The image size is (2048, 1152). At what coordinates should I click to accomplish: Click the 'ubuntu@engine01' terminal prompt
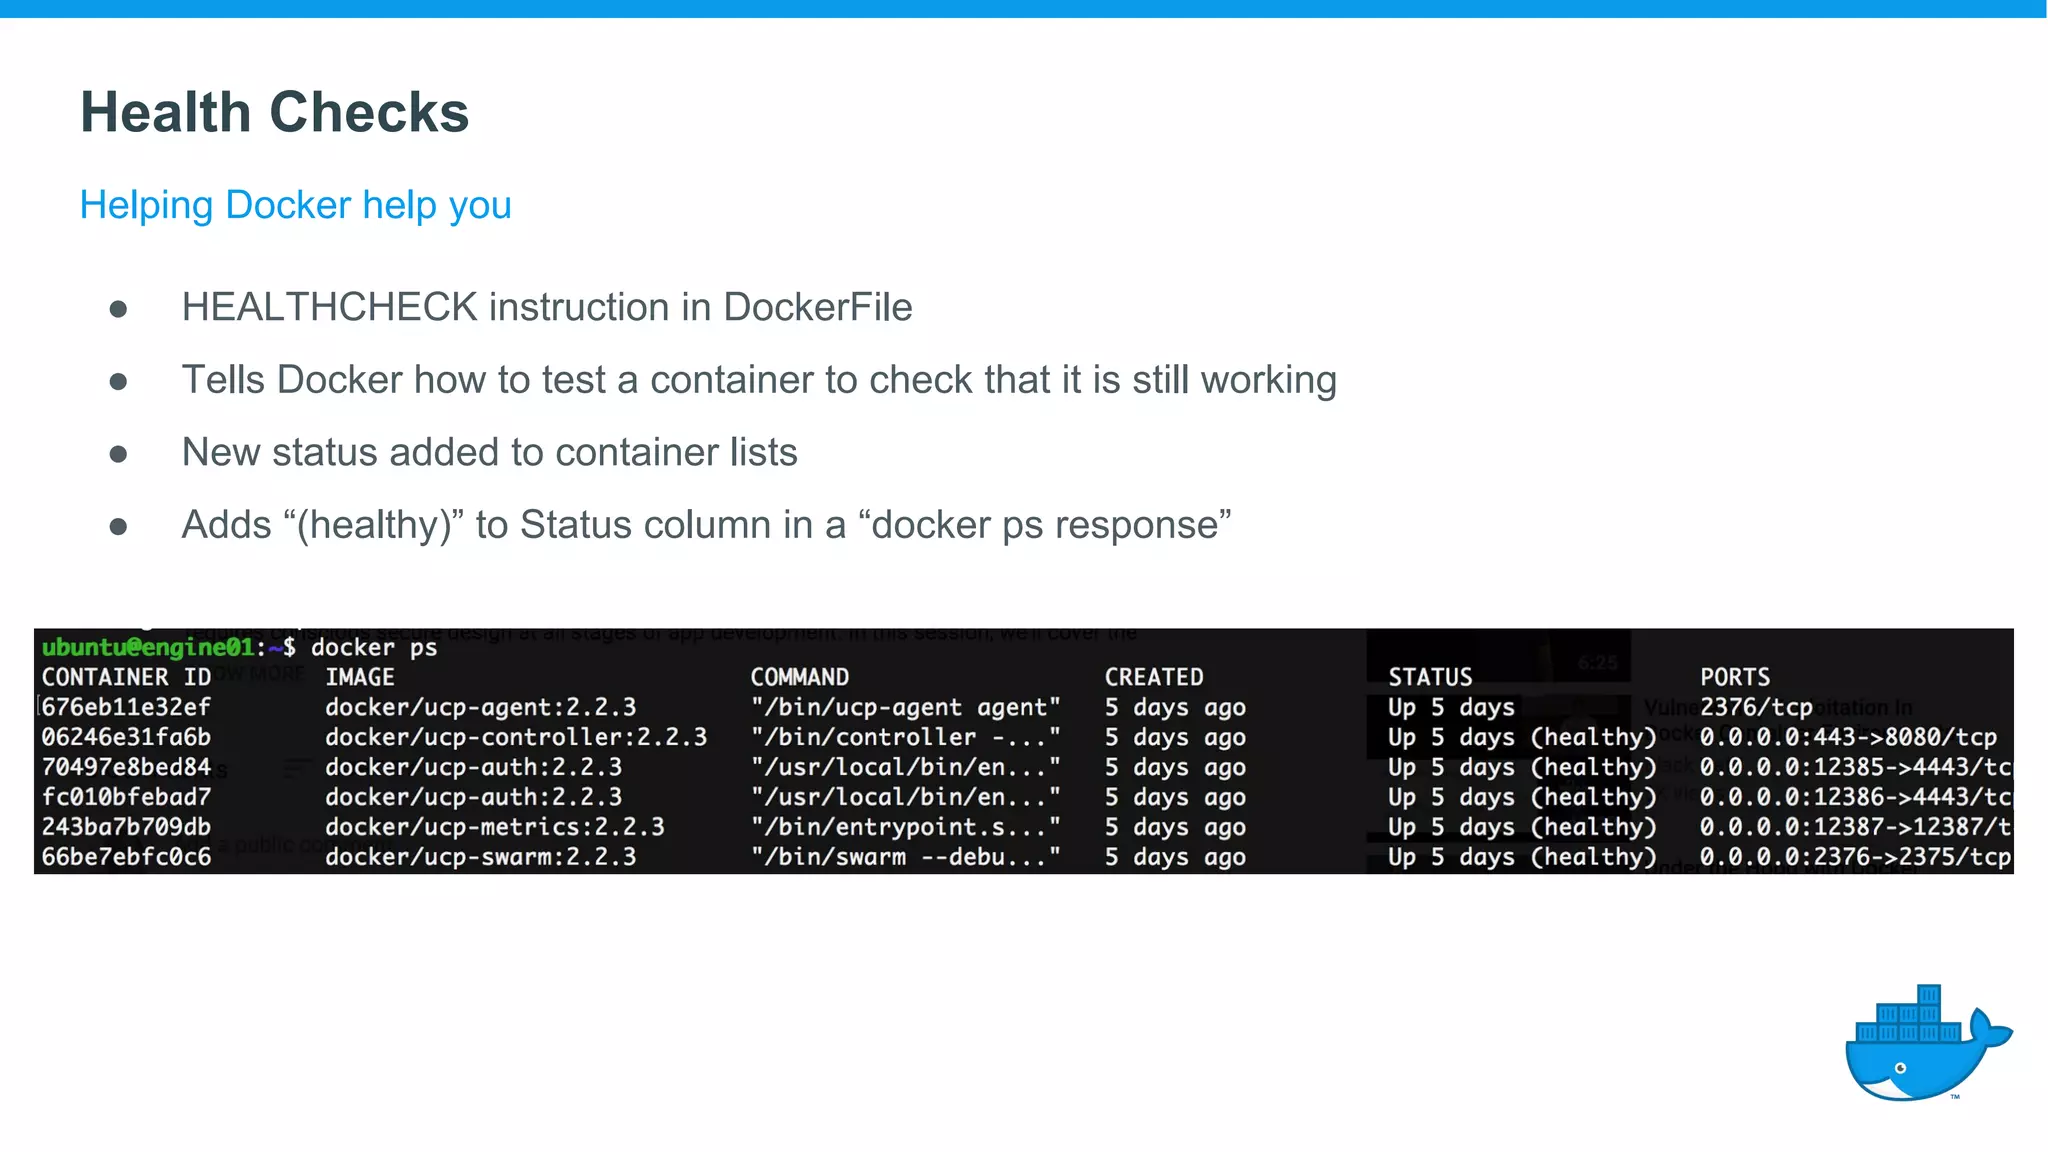coord(148,647)
